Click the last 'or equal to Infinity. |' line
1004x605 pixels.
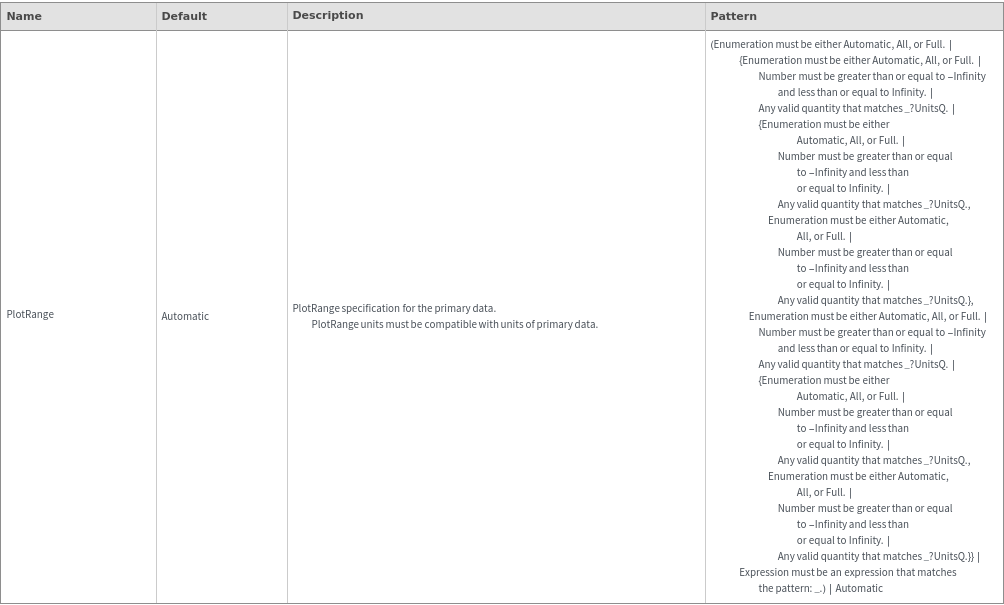pos(843,540)
